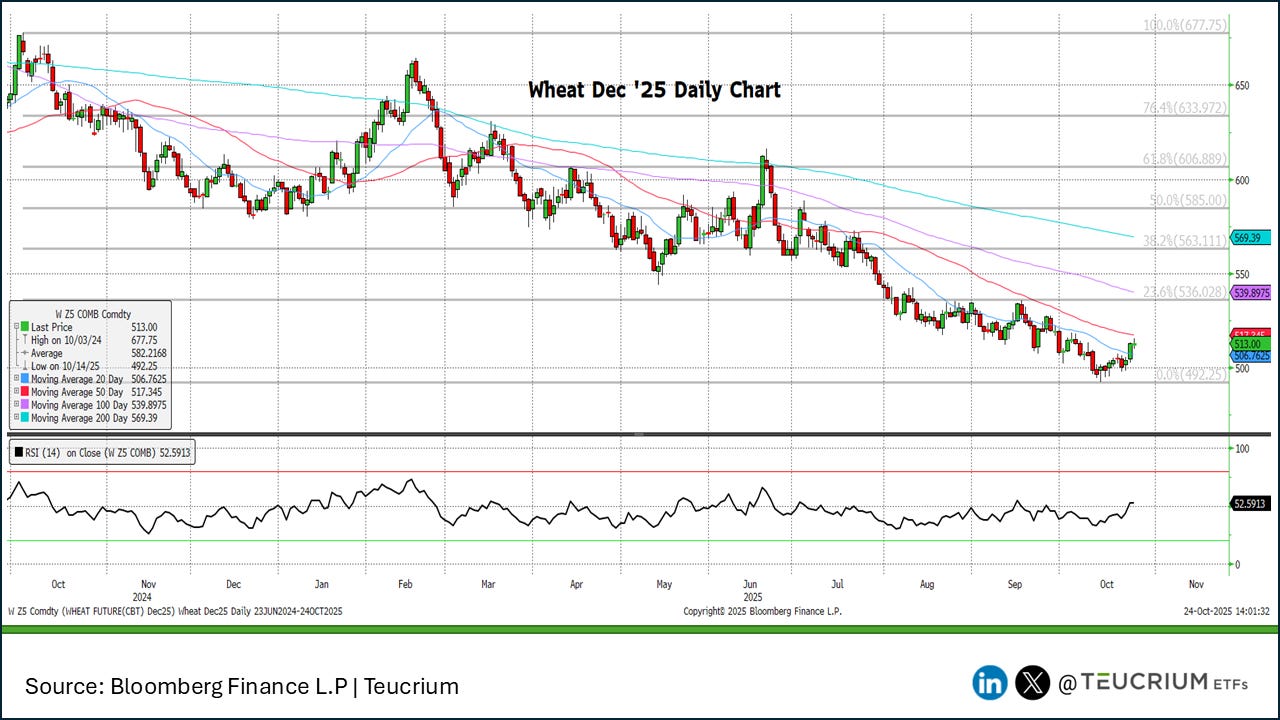Select the 'High on 10/03/24' legend row

coord(66,340)
